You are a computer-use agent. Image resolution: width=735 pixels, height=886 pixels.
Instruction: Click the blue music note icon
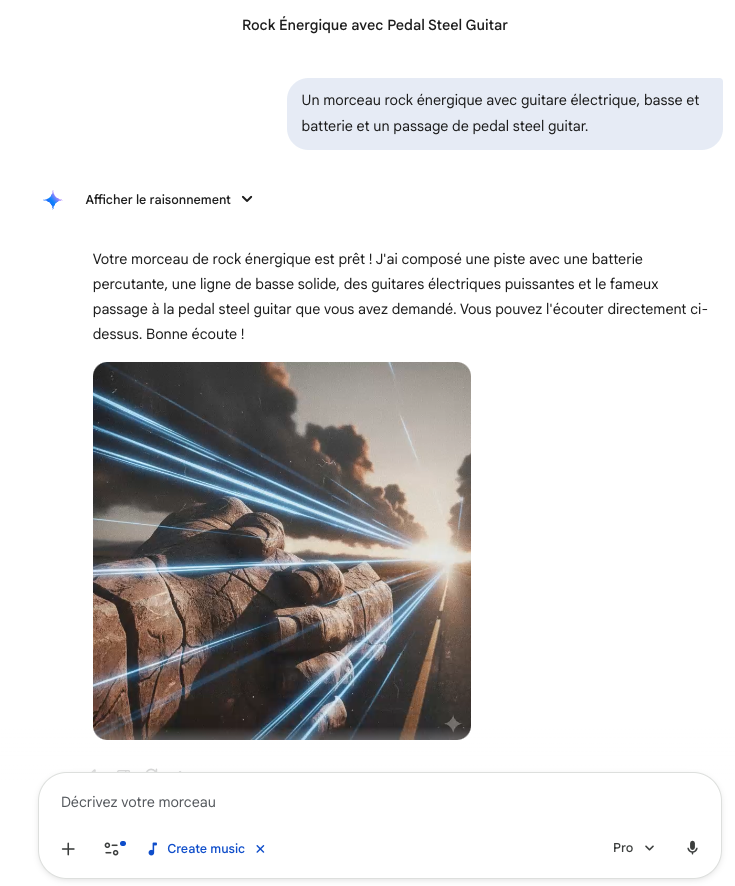152,849
